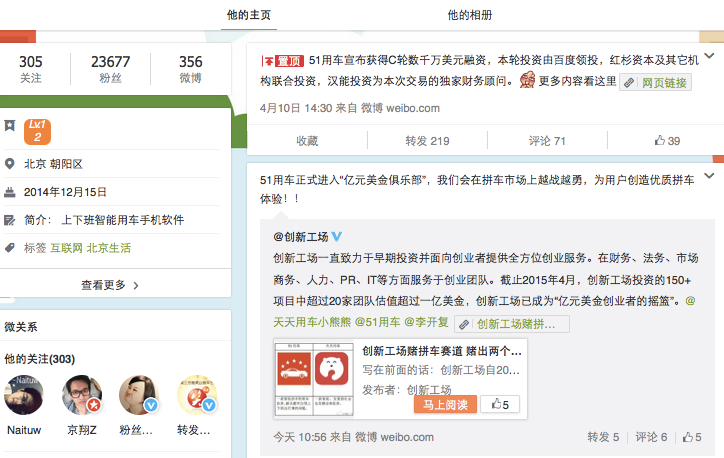Open the 4月10日 14:30 timestamp link
Screen dimensions: 724x458
296,108
